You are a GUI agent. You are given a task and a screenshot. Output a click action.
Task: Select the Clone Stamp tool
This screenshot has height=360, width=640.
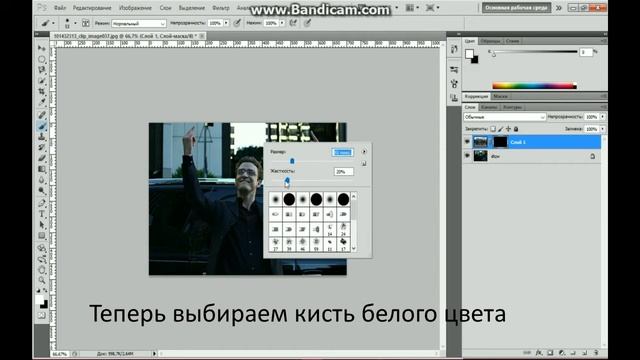tap(42, 137)
